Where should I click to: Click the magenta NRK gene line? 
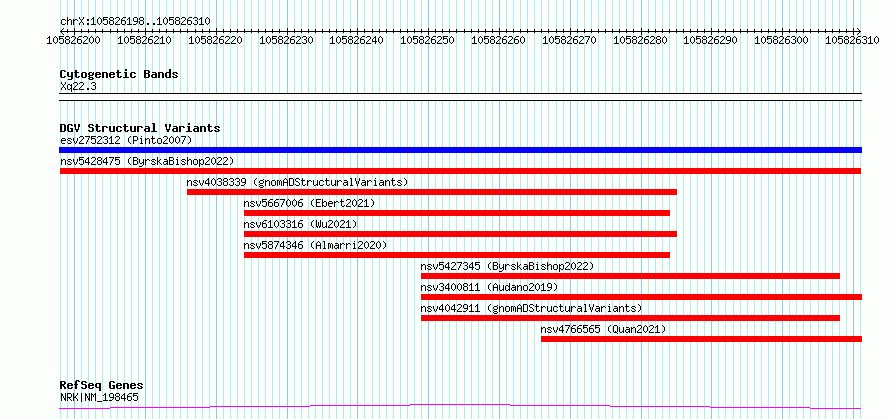point(460,406)
